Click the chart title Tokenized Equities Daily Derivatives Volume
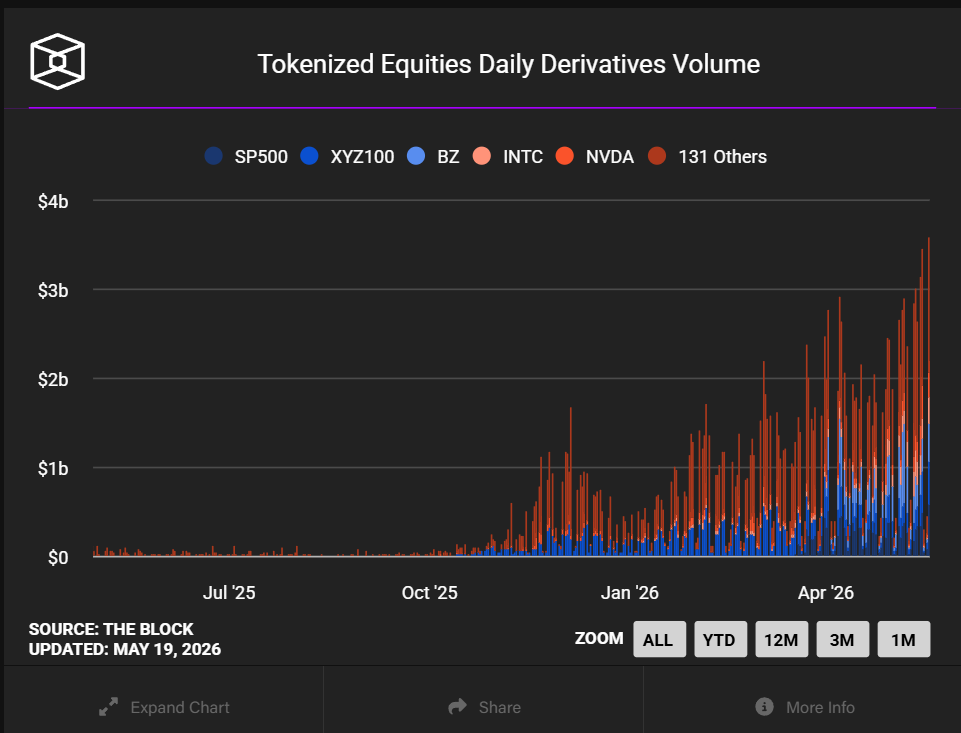The width and height of the screenshot is (961, 733). [x=509, y=64]
